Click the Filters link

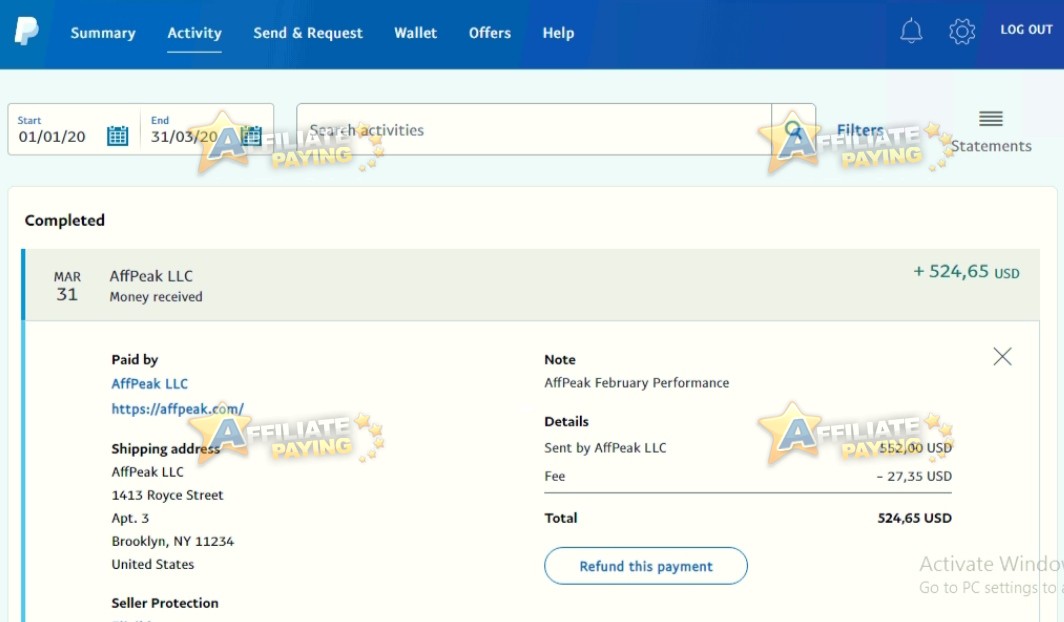coord(860,130)
